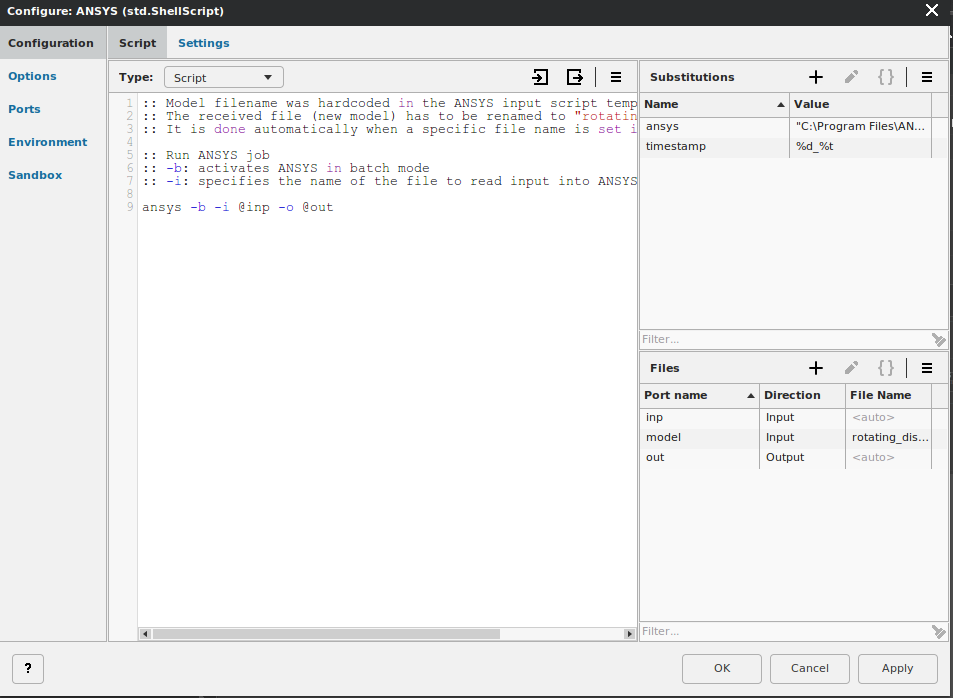953x698 pixels.
Task: Click the Direction column header
Action: click(x=802, y=395)
